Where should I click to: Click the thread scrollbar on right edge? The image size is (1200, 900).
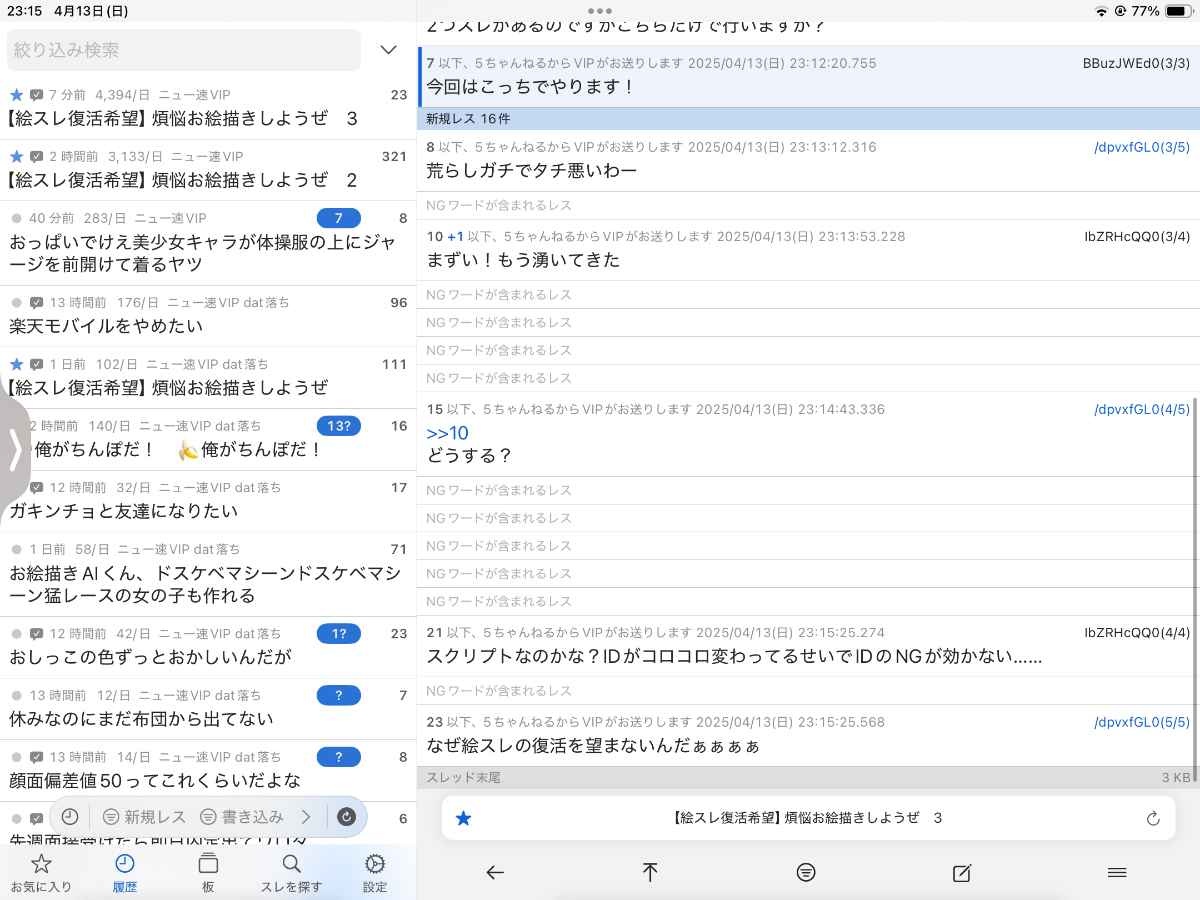click(1195, 580)
